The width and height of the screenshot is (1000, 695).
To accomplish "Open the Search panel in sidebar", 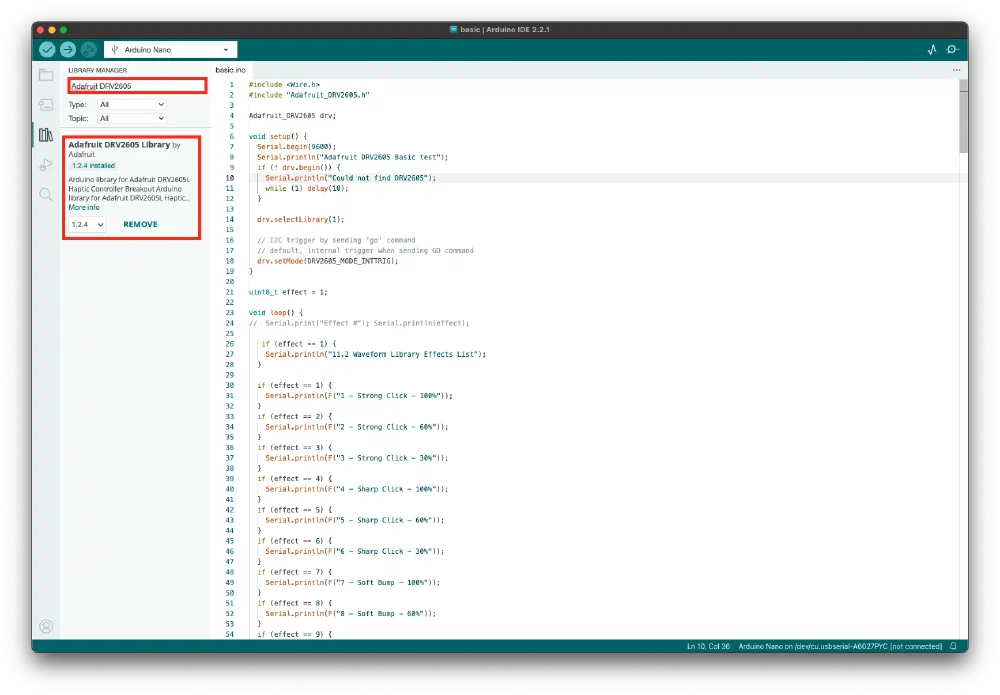I will (46, 195).
